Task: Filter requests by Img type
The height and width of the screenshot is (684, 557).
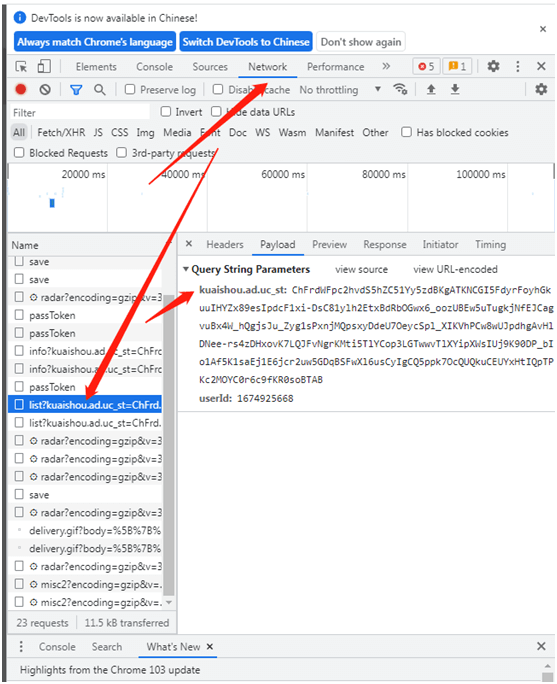Action: pos(145,133)
